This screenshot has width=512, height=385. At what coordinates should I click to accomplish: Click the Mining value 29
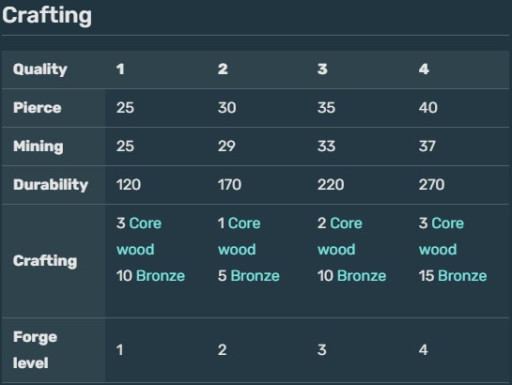(x=227, y=146)
